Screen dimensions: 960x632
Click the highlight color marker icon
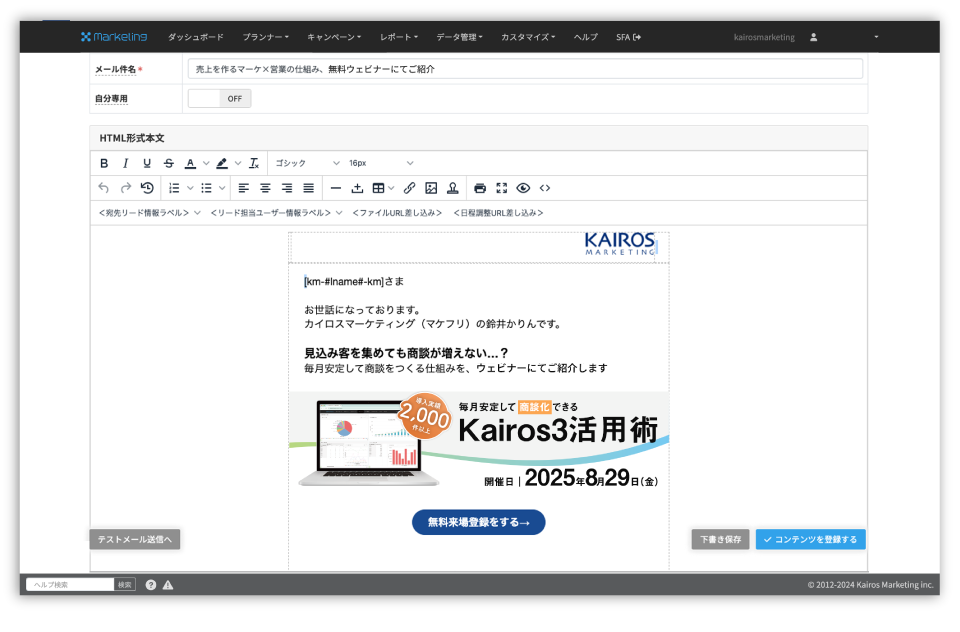point(222,164)
